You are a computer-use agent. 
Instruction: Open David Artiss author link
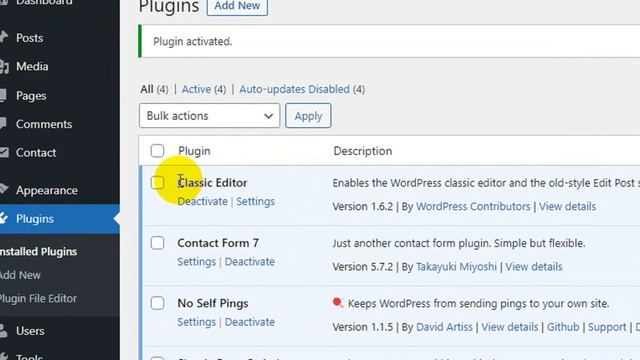pyautogui.click(x=444, y=327)
